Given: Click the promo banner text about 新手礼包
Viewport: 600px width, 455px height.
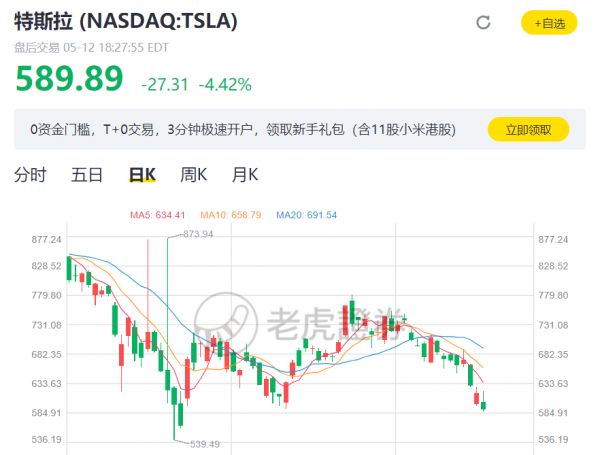Looking at the screenshot, I should tap(242, 129).
